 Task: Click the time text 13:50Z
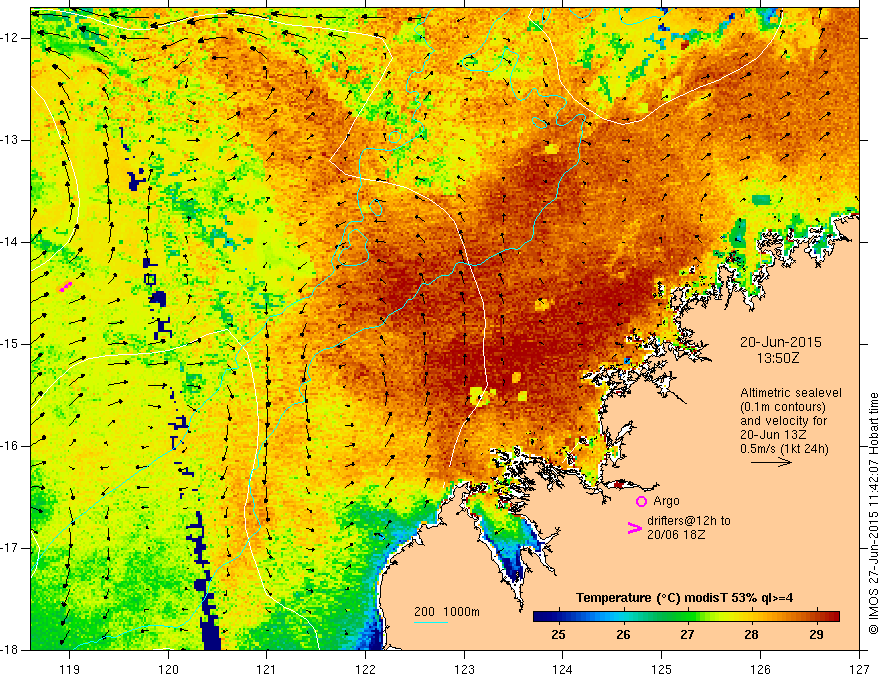point(778,358)
